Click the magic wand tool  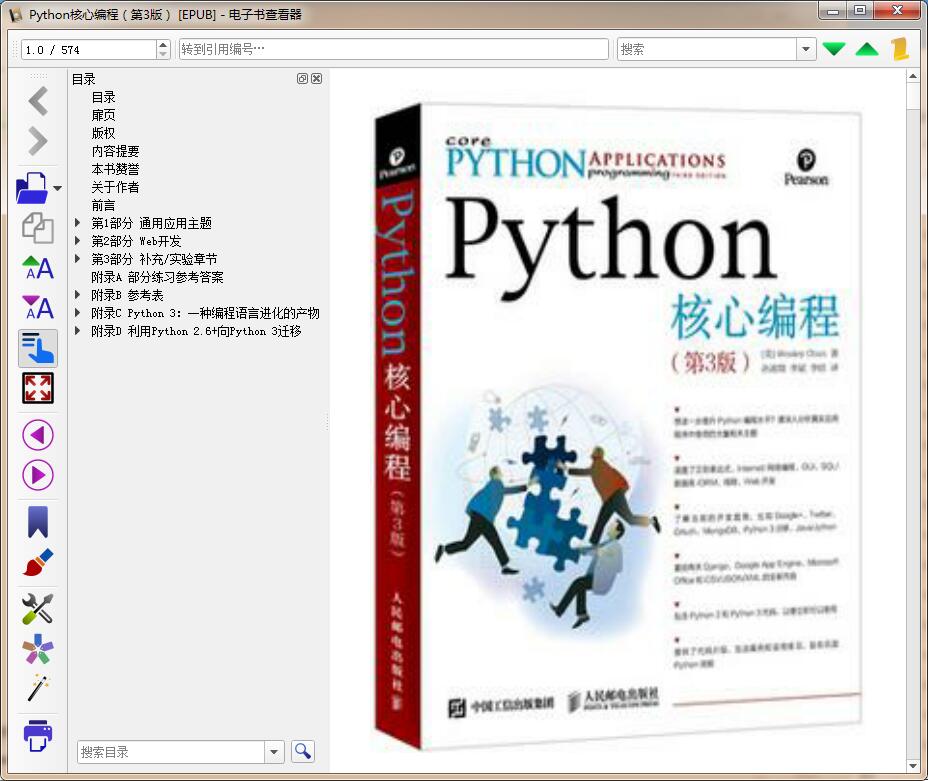(37, 688)
